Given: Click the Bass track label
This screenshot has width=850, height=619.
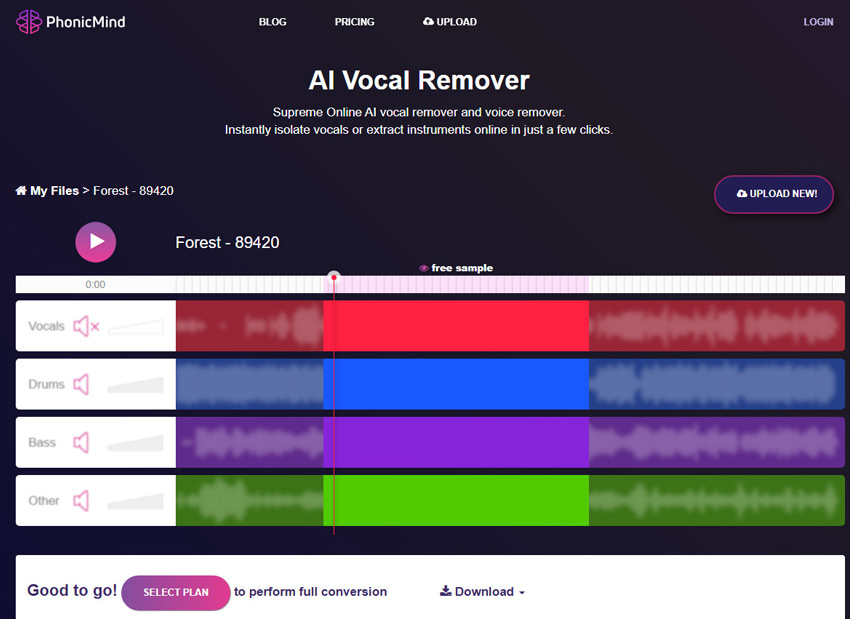Looking at the screenshot, I should [x=42, y=443].
